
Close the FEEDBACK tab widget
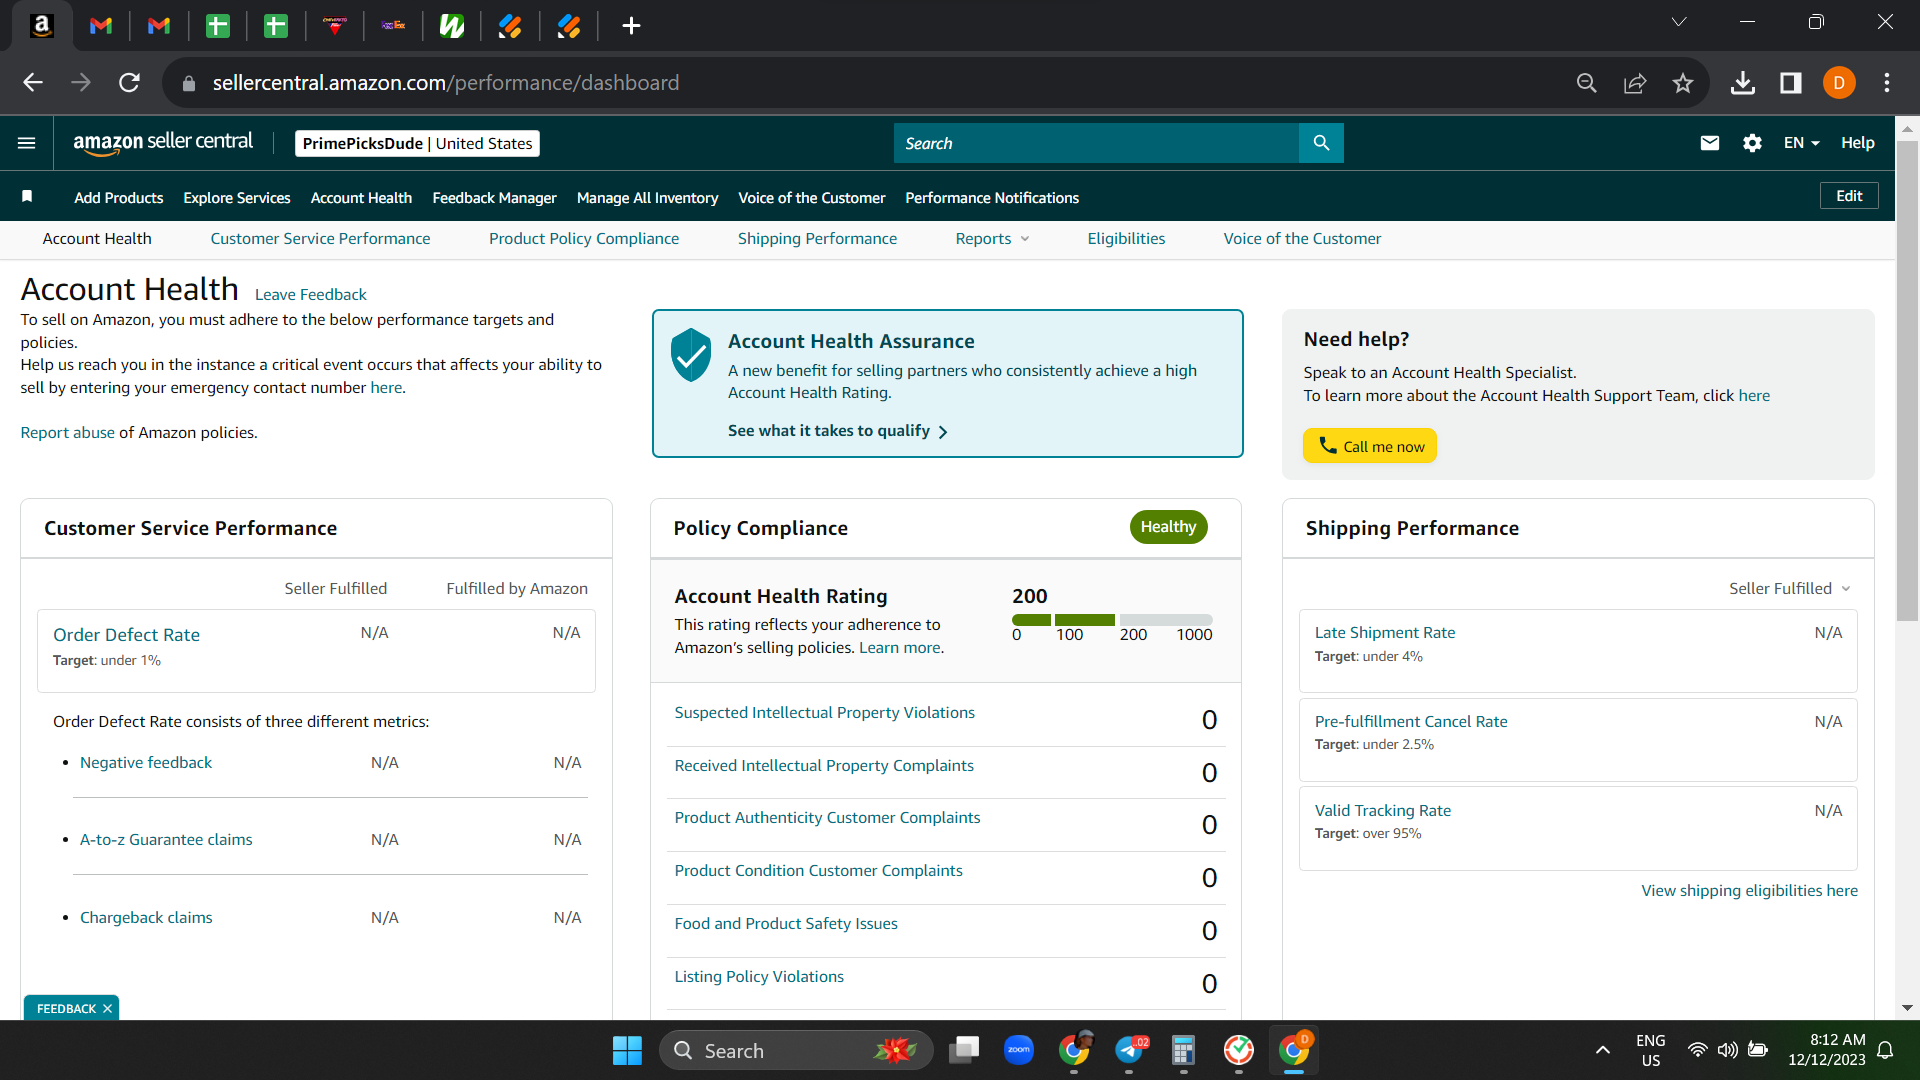point(107,1009)
